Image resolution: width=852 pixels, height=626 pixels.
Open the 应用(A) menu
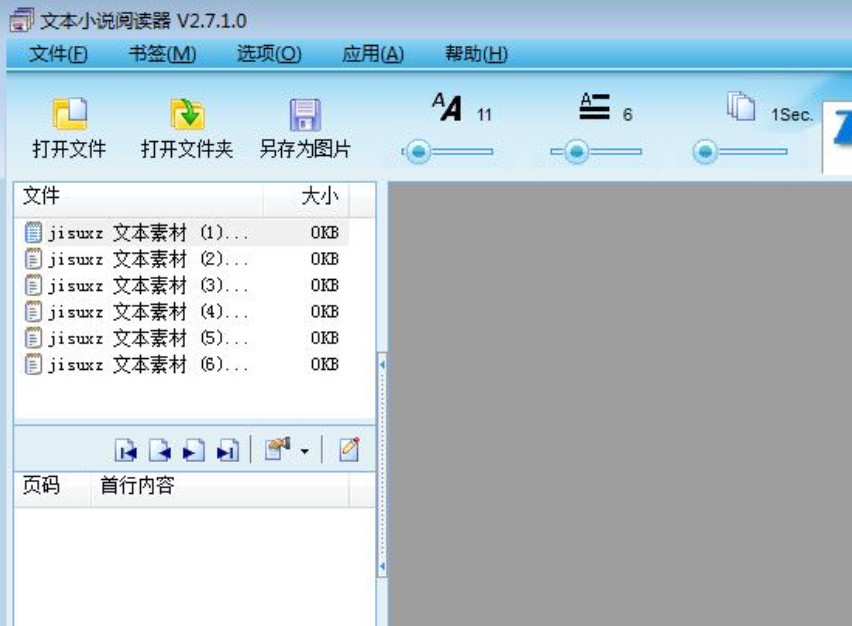[373, 54]
